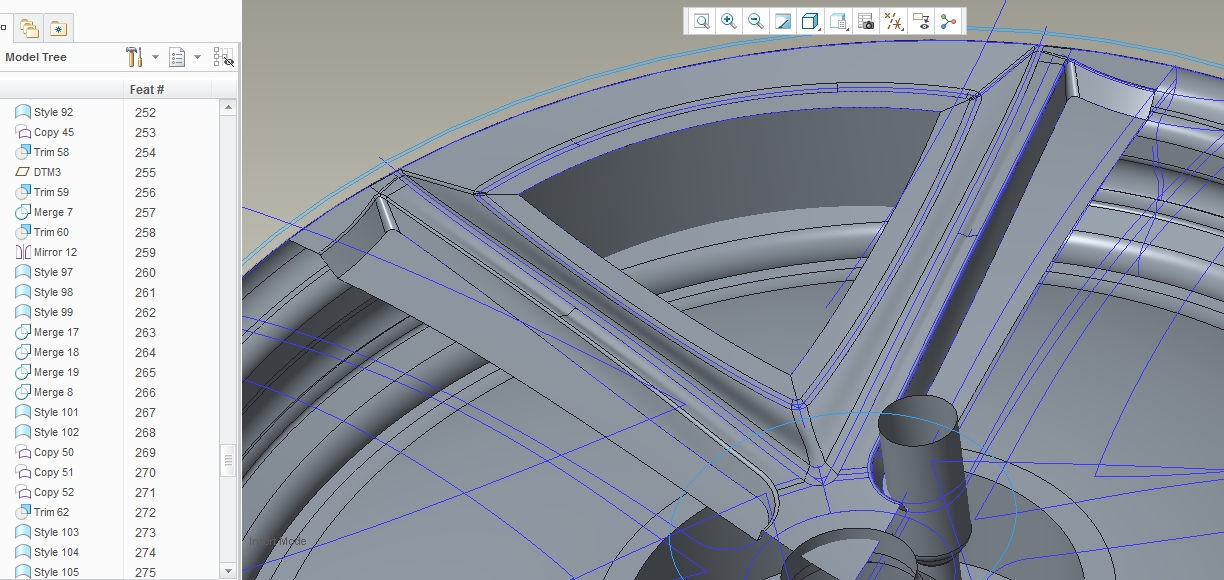Click the View Manager camera icon

[x=867, y=21]
